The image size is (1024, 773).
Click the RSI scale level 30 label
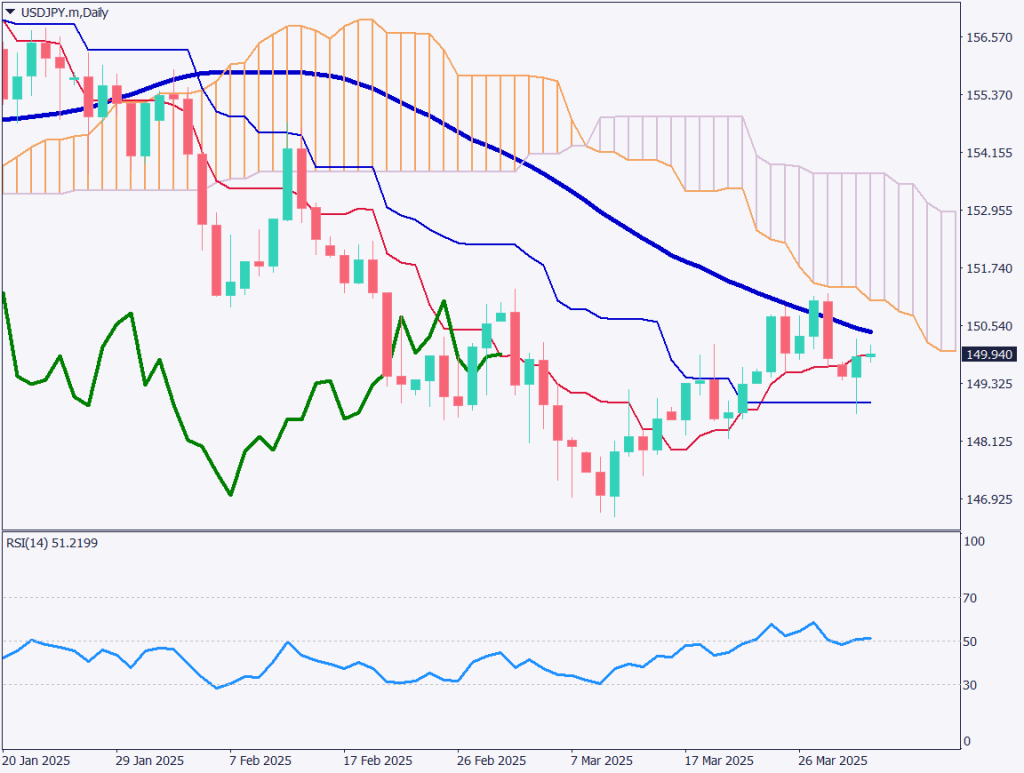pos(972,685)
